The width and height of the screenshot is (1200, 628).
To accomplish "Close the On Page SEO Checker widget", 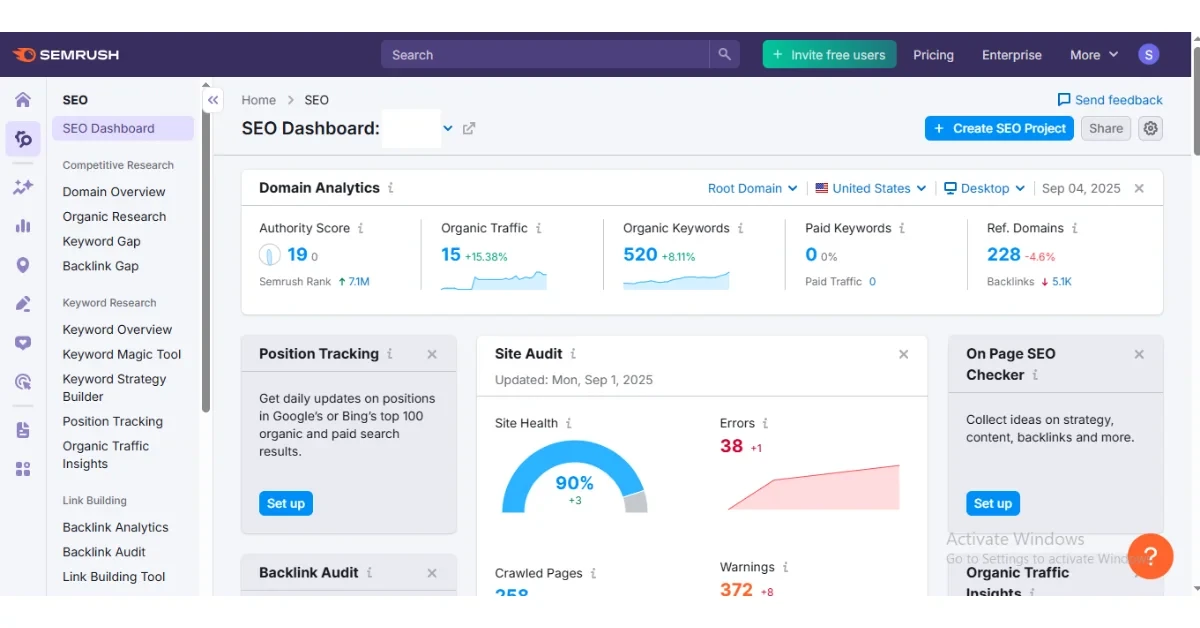I will (x=1139, y=354).
